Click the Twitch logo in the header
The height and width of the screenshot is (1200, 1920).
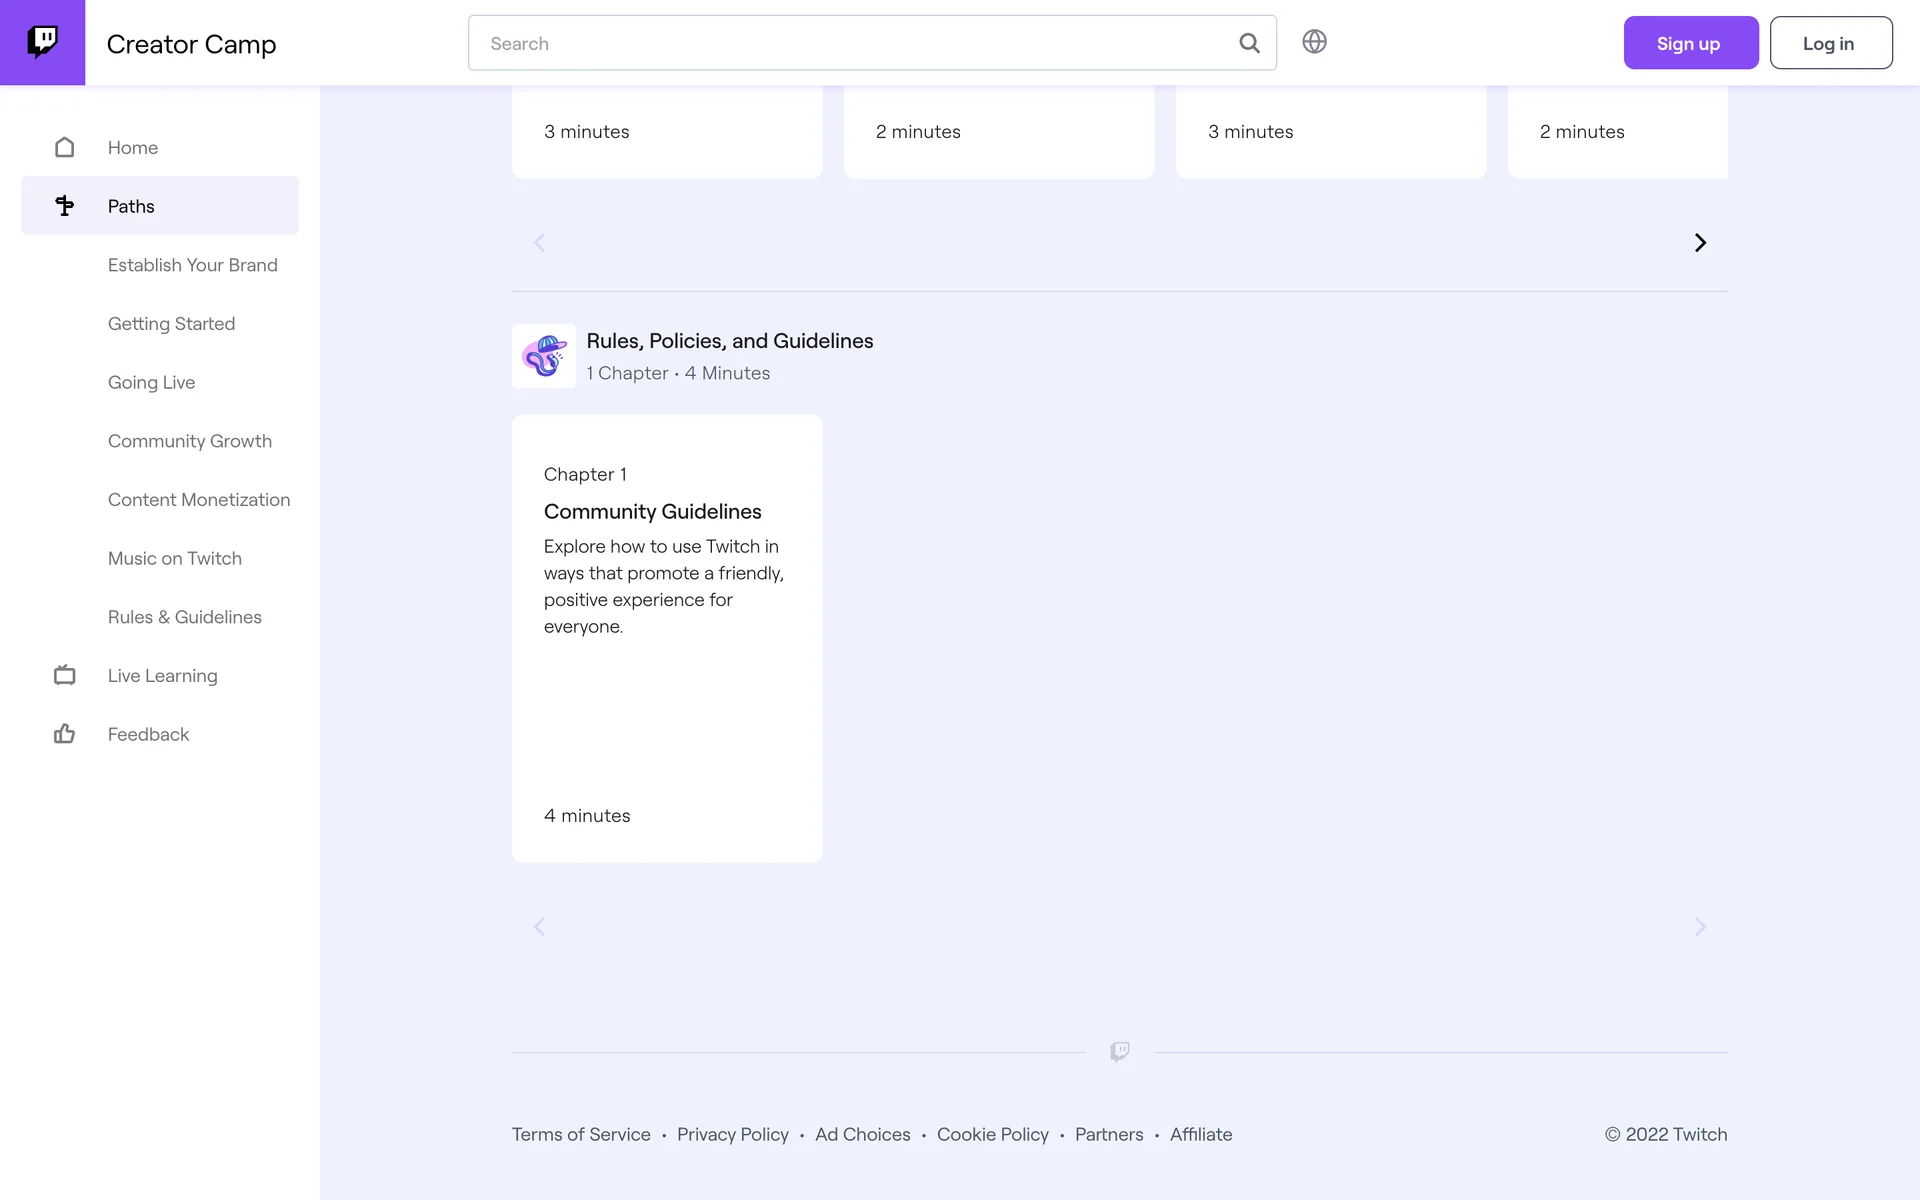42,42
